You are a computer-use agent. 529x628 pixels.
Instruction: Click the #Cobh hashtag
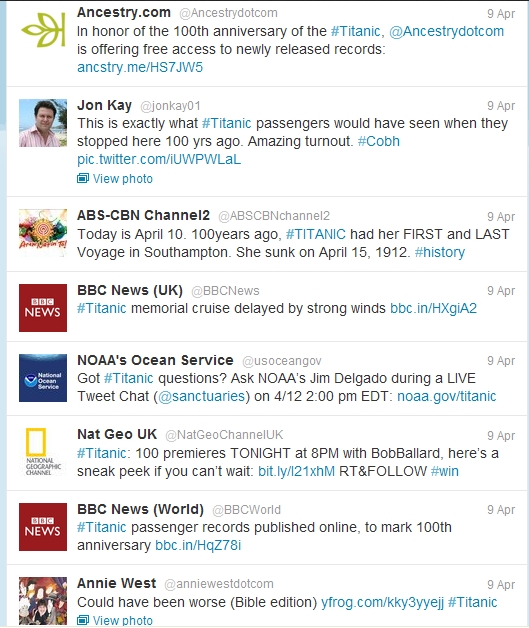point(378,141)
